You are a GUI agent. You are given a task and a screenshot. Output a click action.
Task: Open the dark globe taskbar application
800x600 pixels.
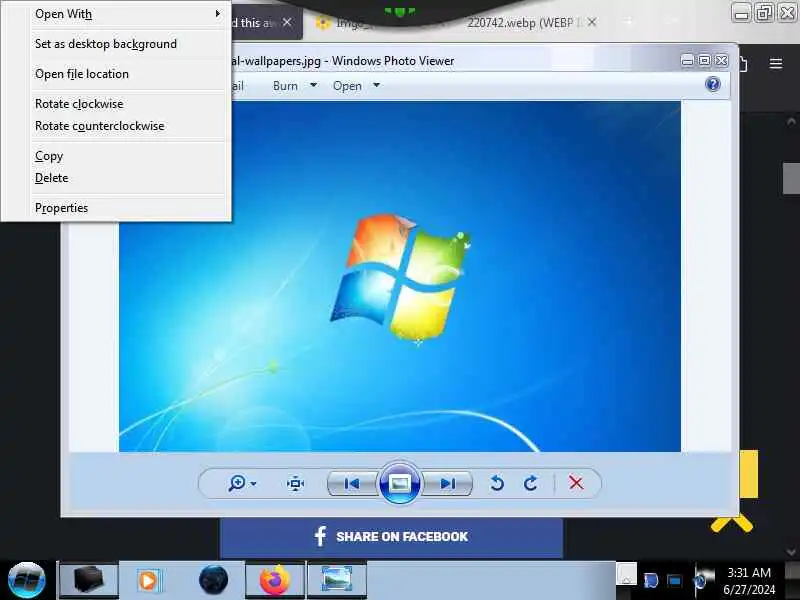pos(213,580)
